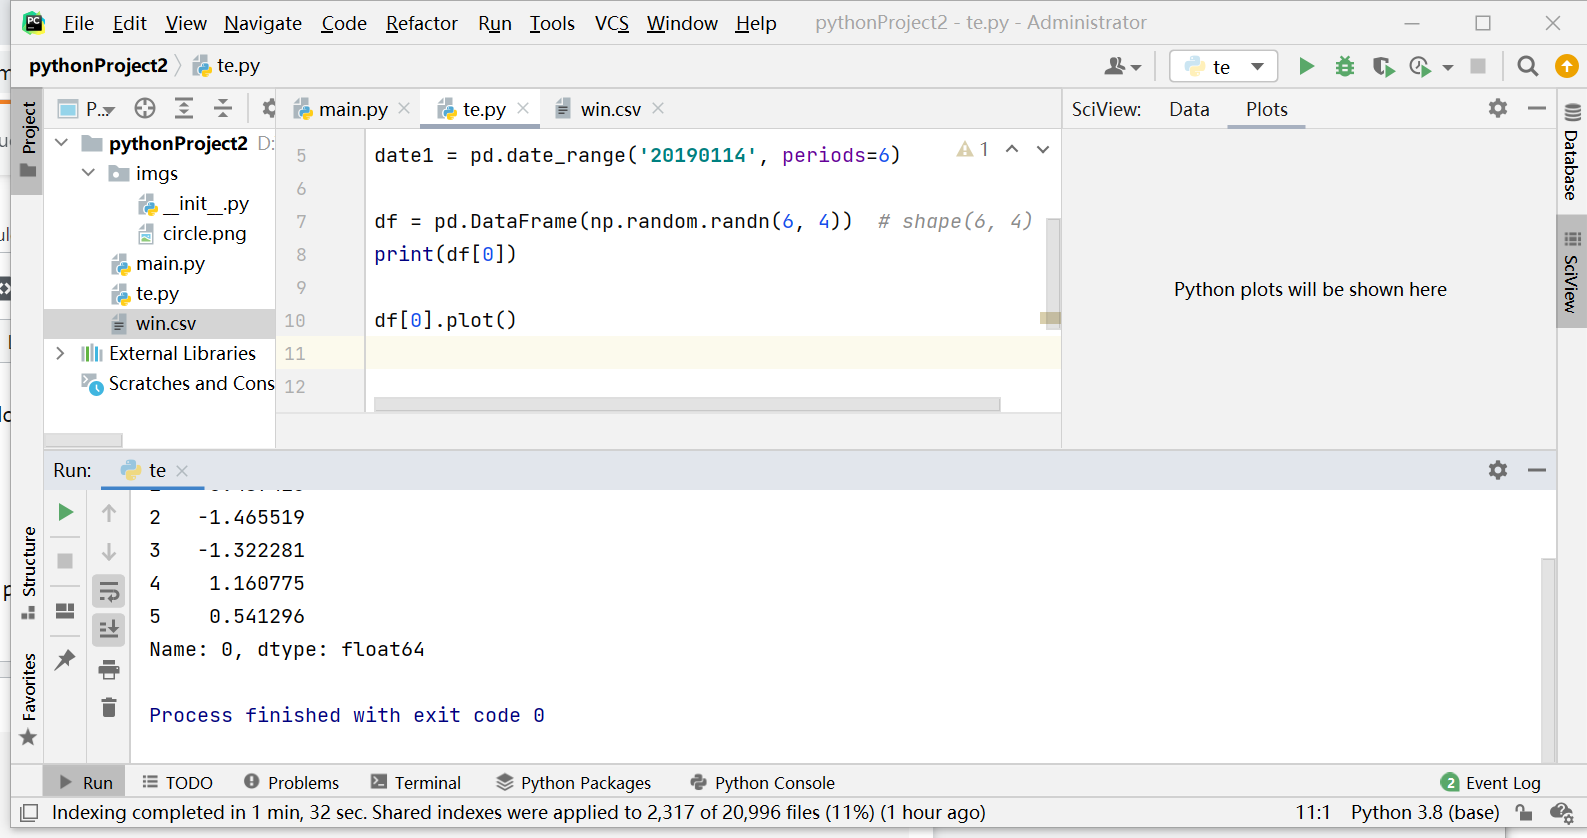Open SciView settings gear

(x=1498, y=108)
